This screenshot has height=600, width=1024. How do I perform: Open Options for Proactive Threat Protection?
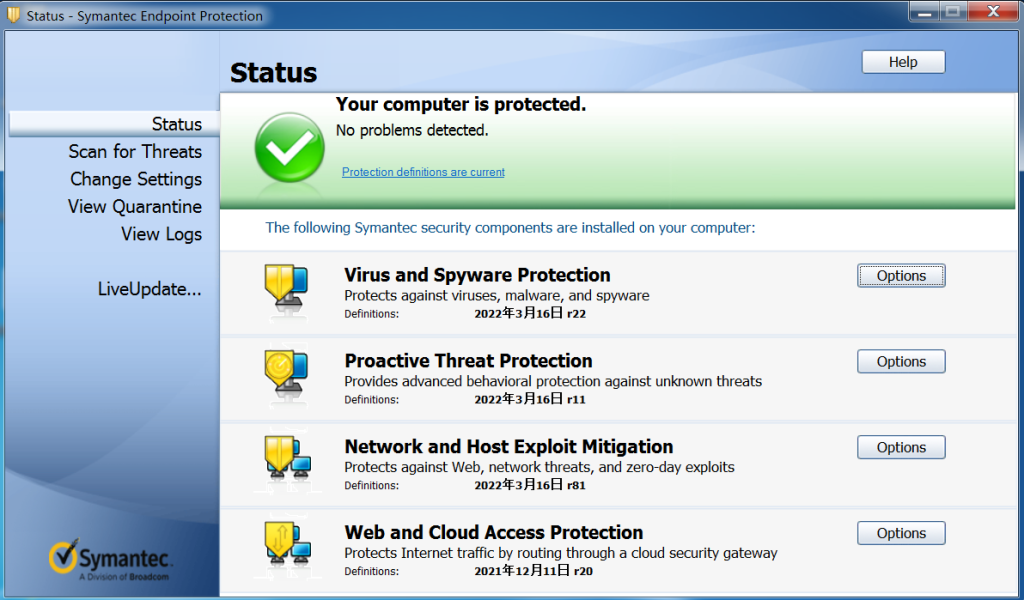[x=900, y=361]
